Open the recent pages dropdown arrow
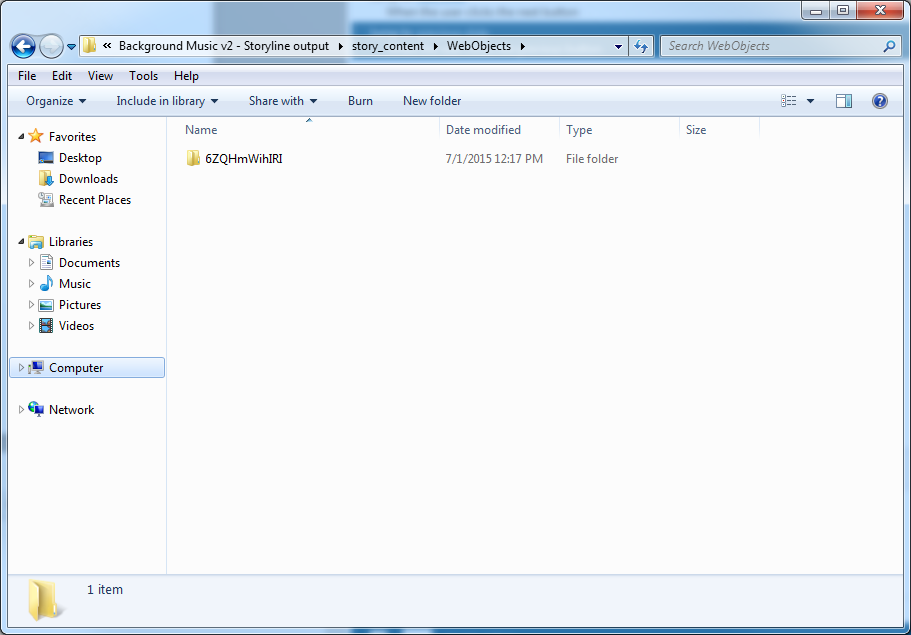The image size is (911, 635). click(x=71, y=47)
